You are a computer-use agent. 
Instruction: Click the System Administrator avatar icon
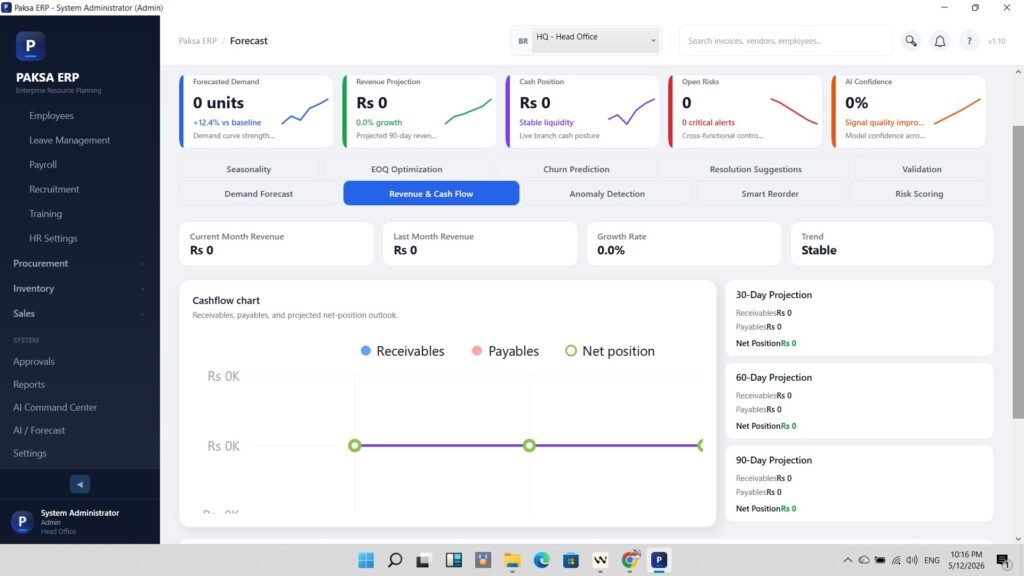click(x=22, y=521)
